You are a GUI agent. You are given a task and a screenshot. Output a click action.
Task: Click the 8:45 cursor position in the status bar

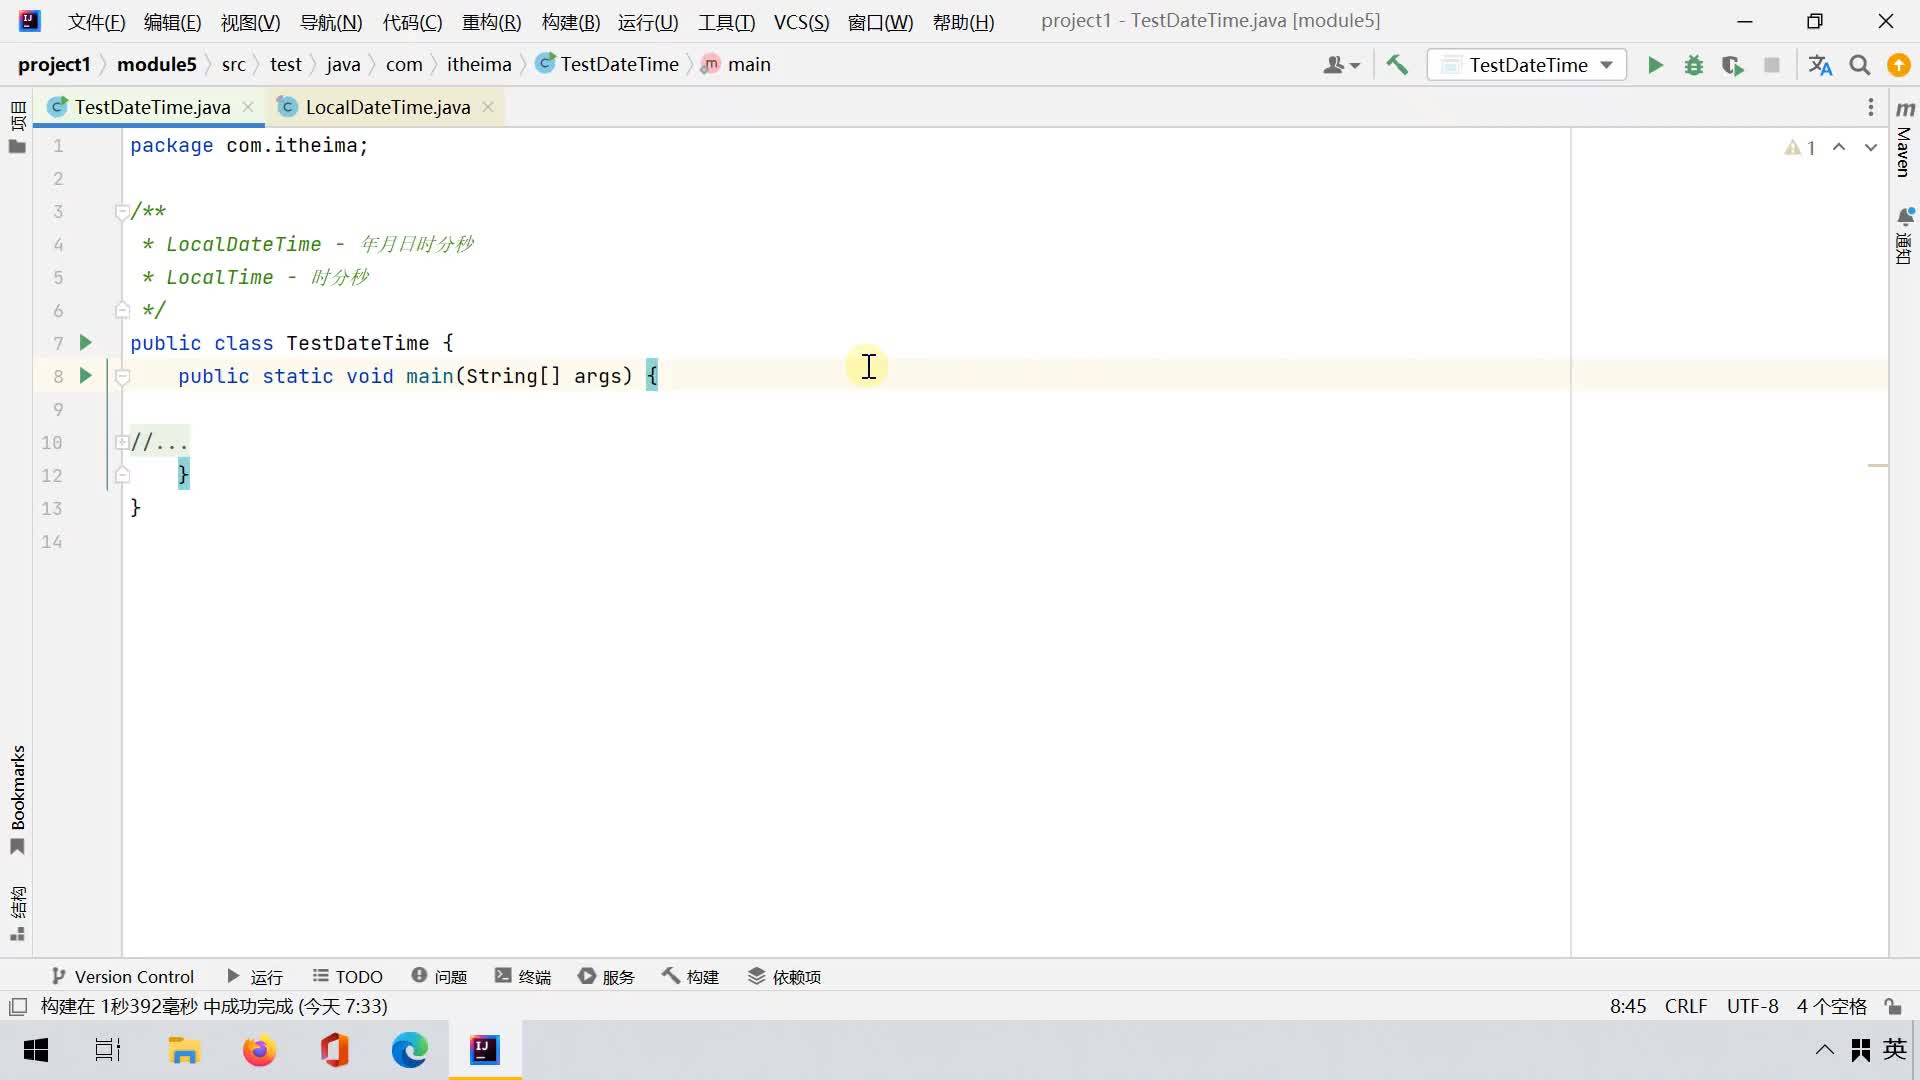[x=1628, y=1007]
